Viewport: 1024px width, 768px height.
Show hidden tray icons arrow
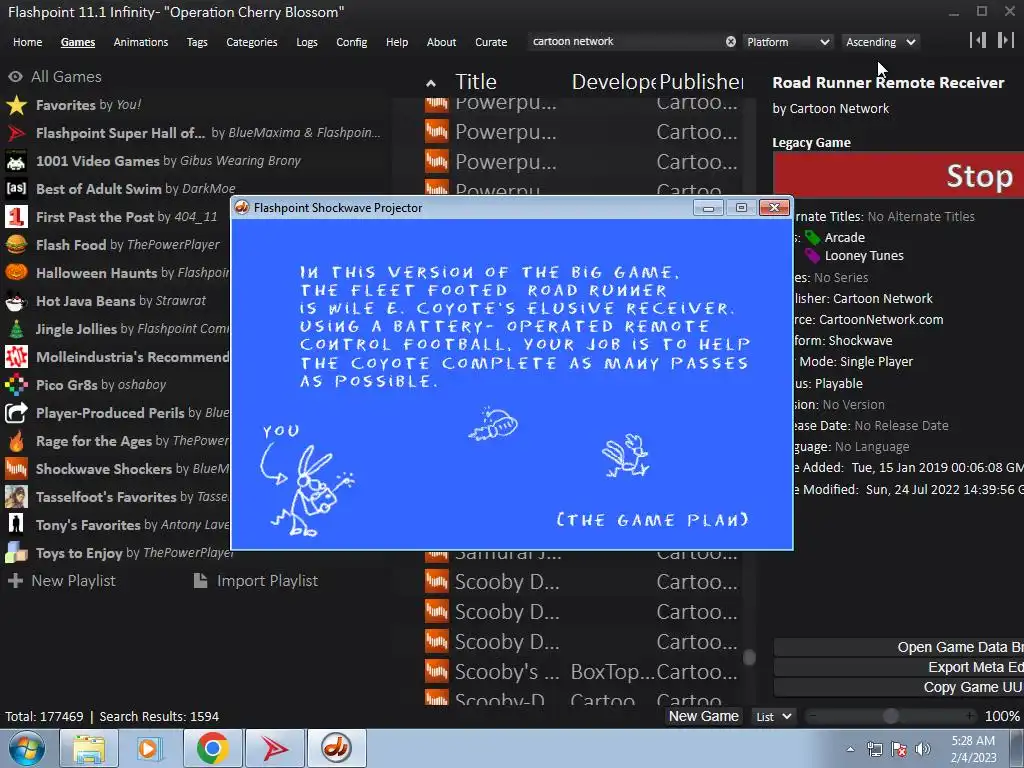[x=850, y=749]
